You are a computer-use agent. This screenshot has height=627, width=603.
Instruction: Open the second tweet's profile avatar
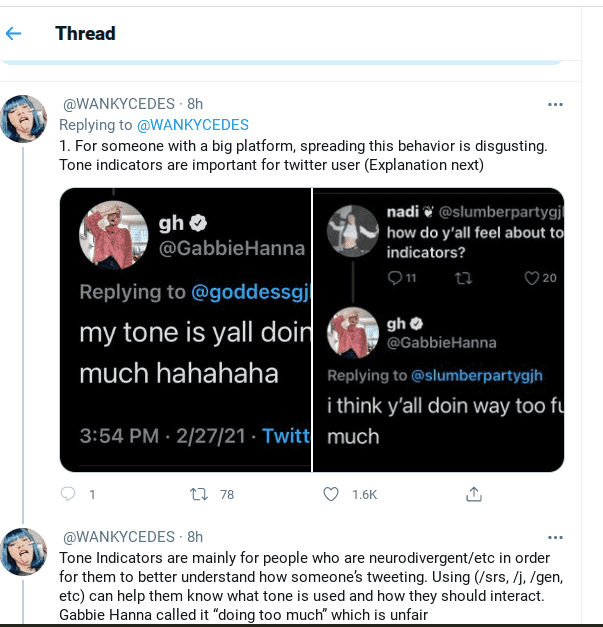(x=24, y=551)
